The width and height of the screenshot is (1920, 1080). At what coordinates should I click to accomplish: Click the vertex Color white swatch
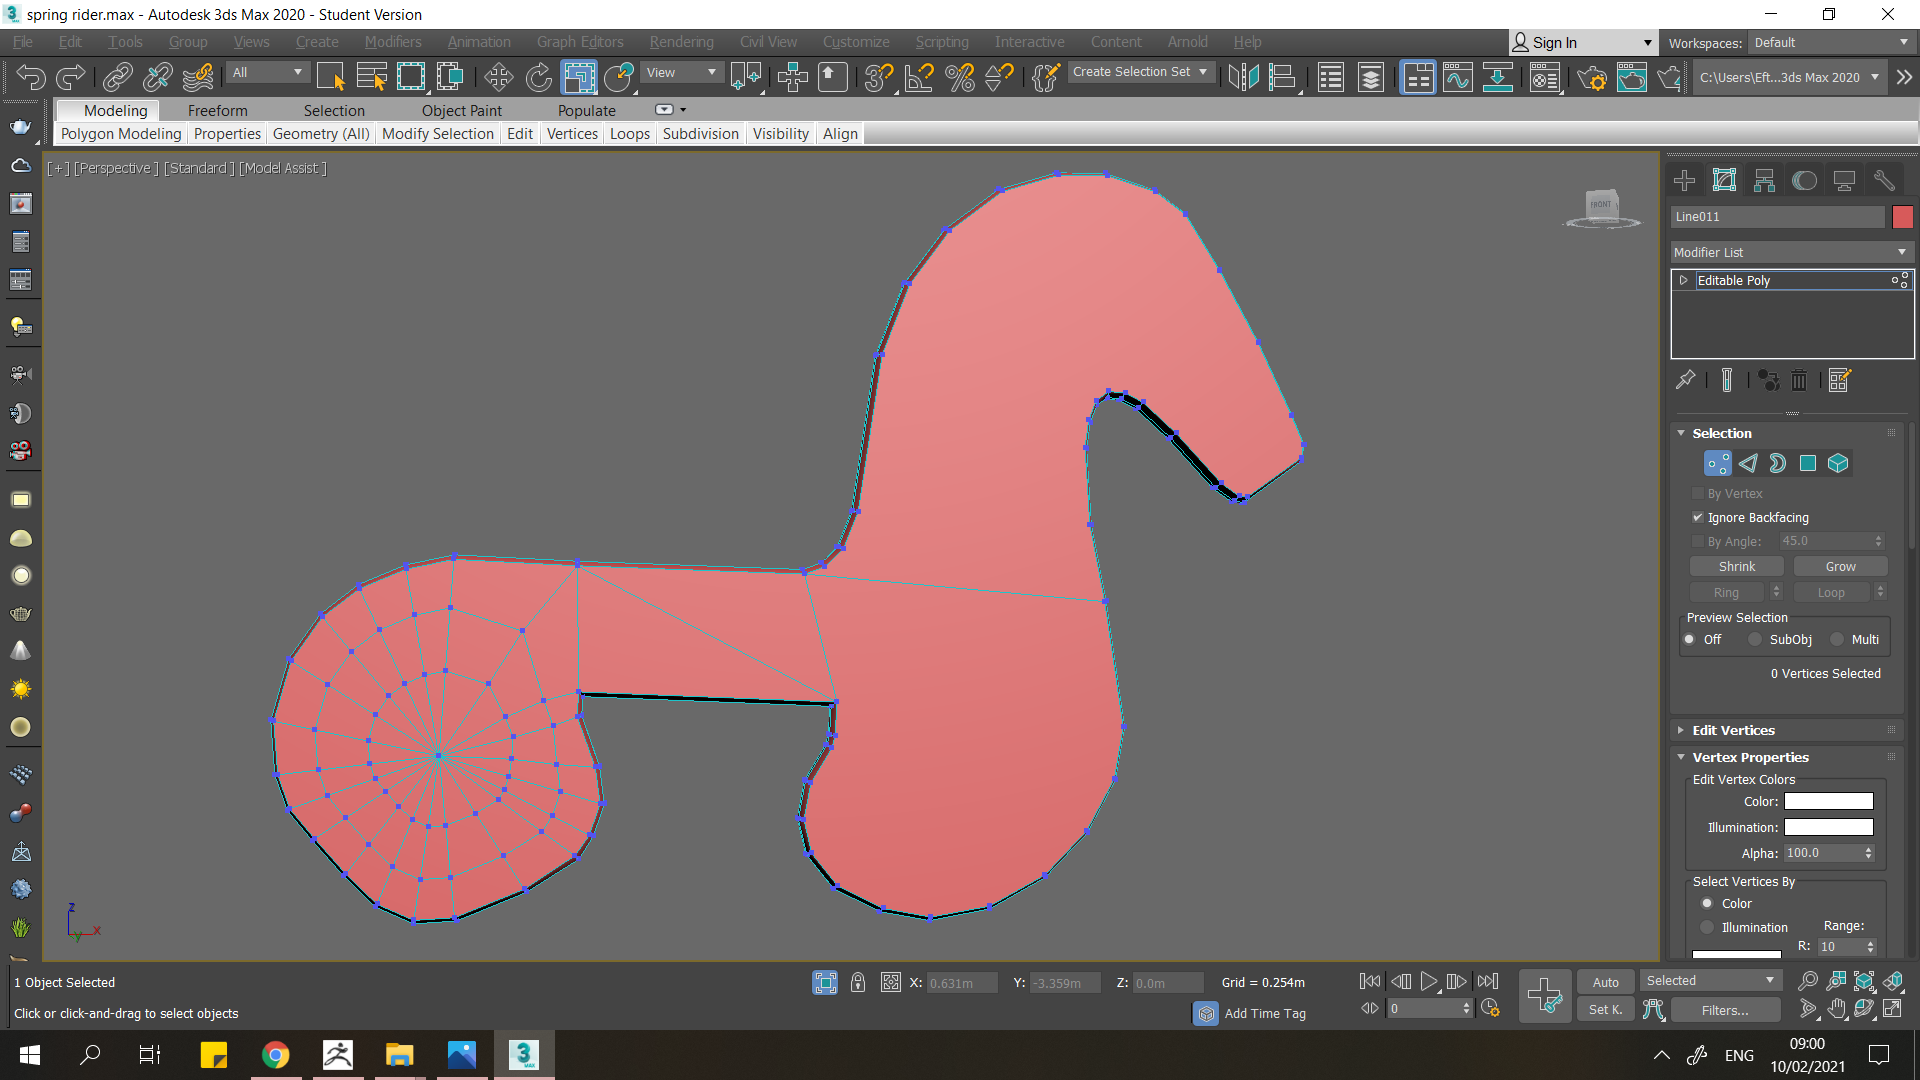pos(1828,802)
